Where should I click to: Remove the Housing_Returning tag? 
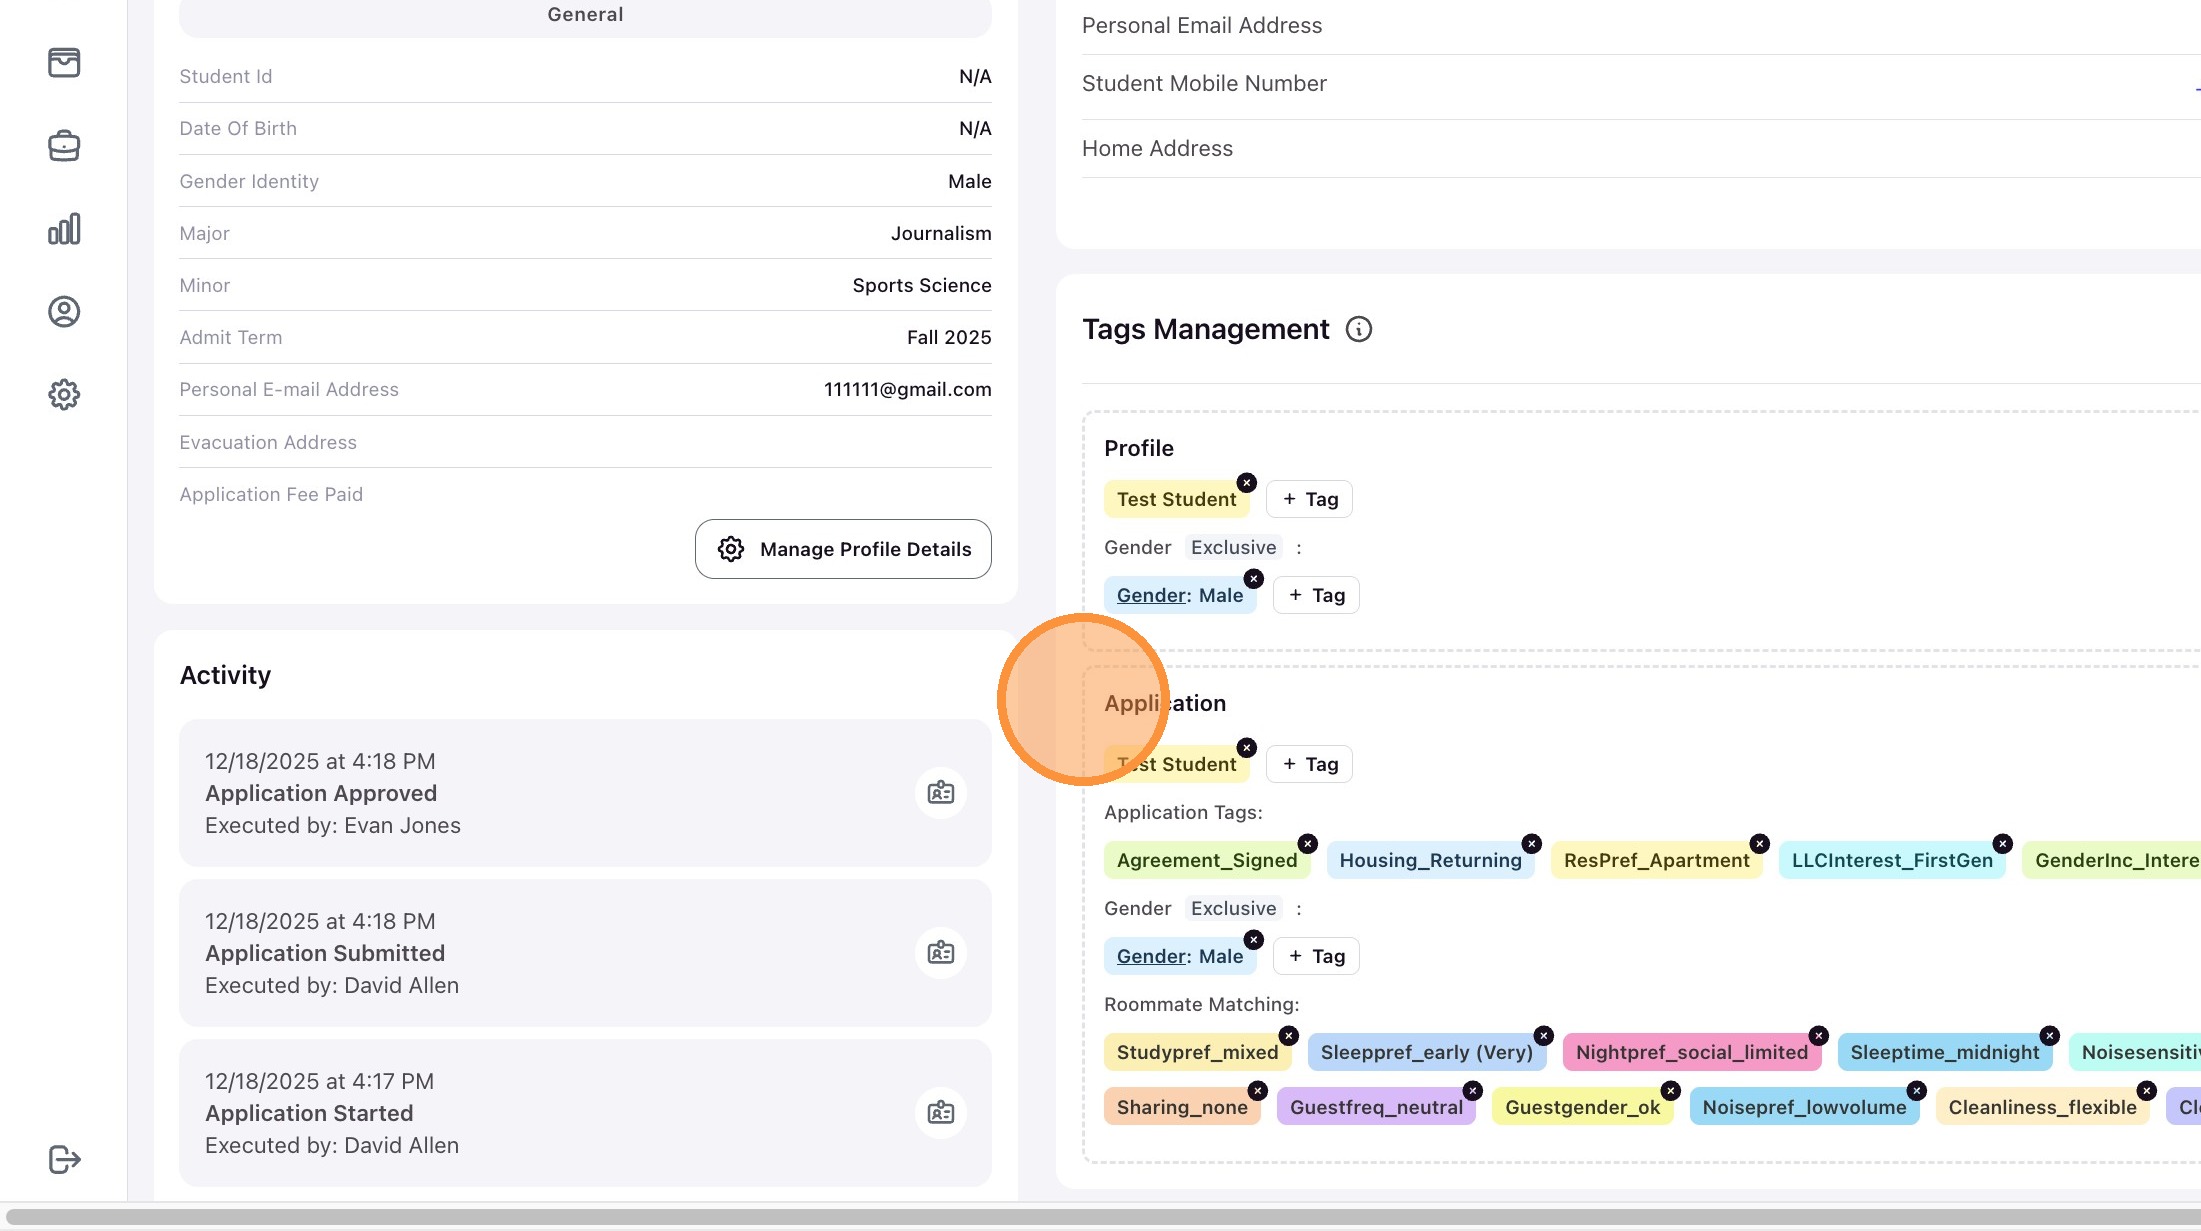1531,844
